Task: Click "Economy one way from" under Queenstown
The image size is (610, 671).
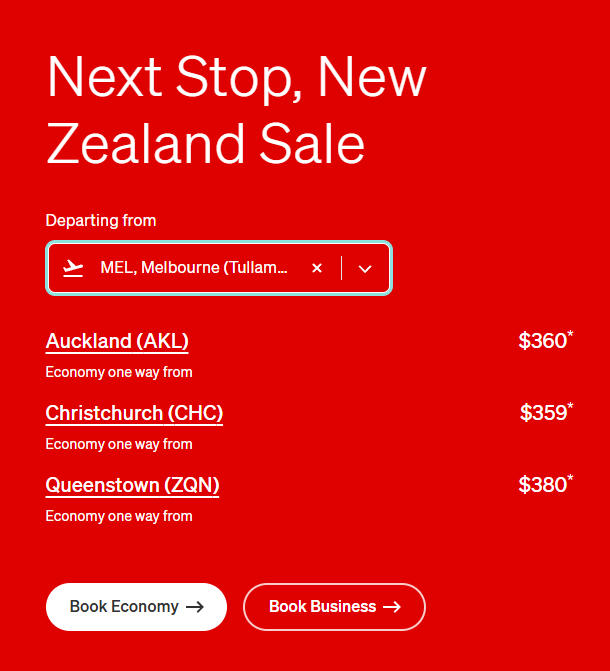Action: click(119, 516)
